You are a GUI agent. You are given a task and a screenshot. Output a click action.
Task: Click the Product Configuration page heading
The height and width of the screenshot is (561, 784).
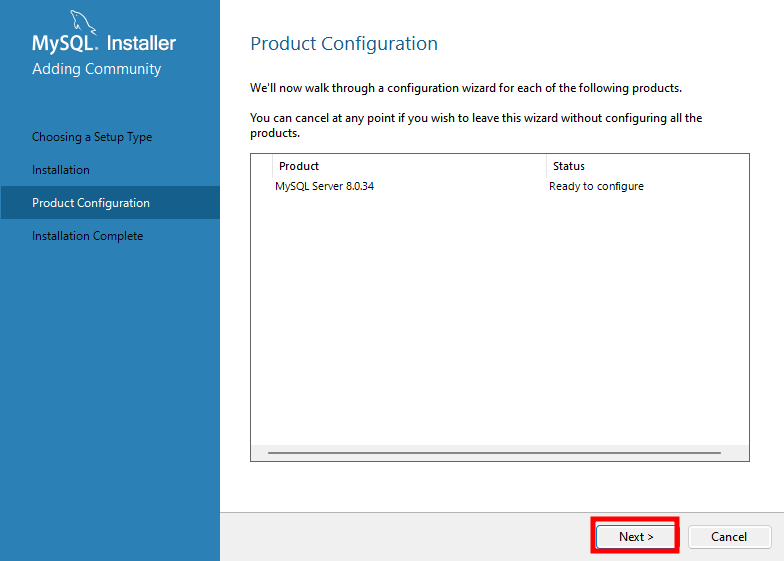tap(344, 44)
